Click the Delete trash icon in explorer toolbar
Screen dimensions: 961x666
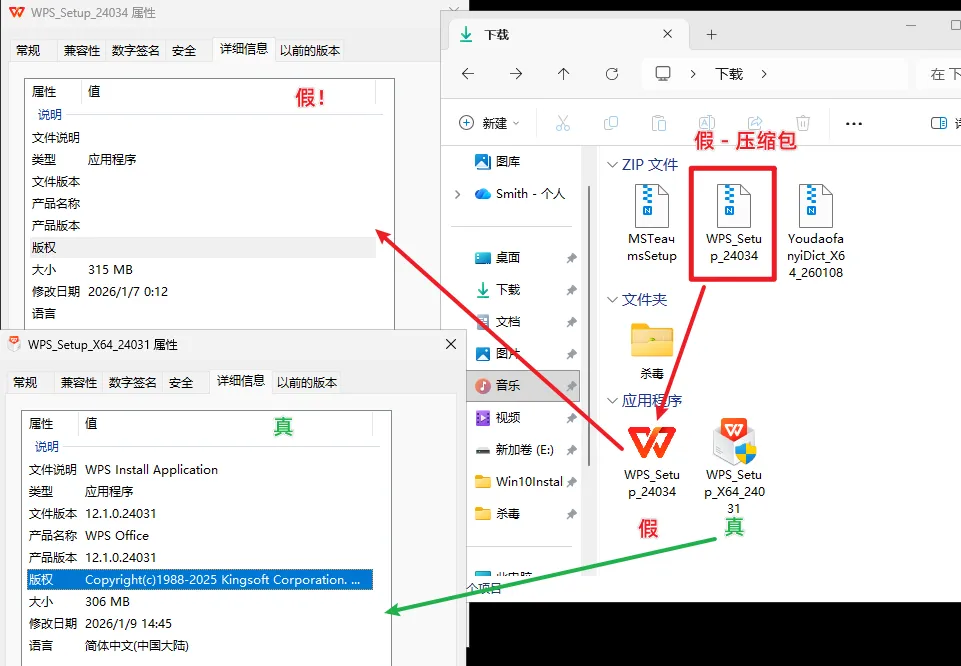803,123
